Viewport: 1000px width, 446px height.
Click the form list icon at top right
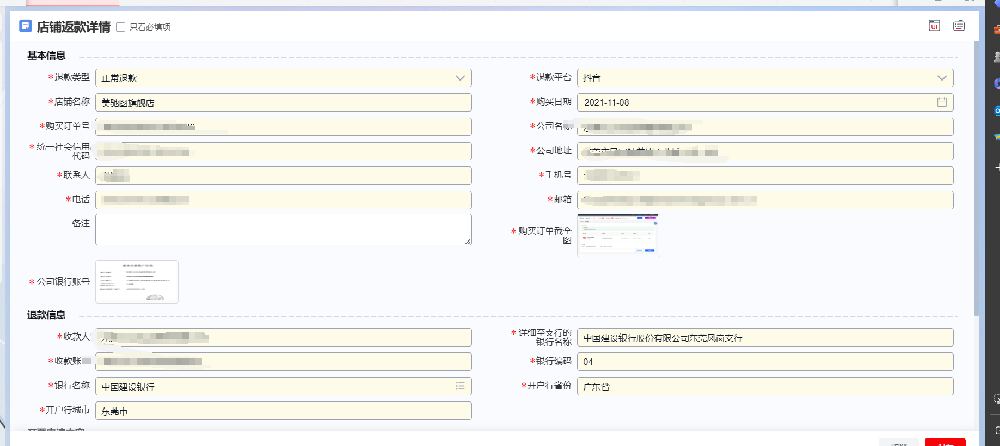(x=959, y=26)
